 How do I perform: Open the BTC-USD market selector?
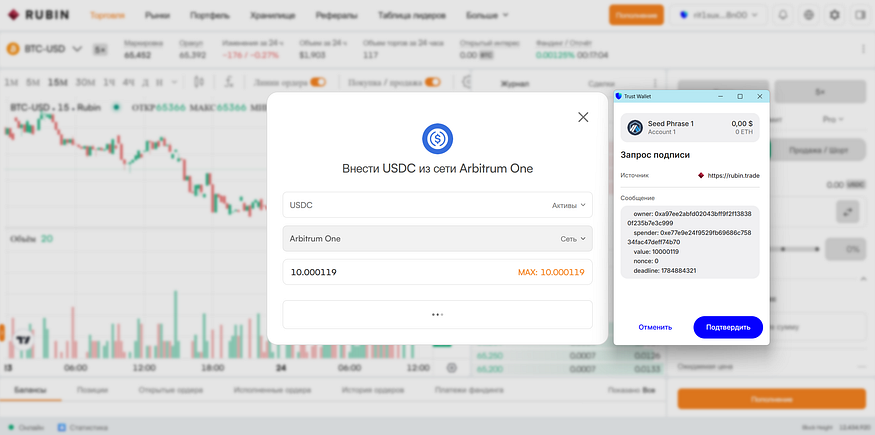pos(45,49)
